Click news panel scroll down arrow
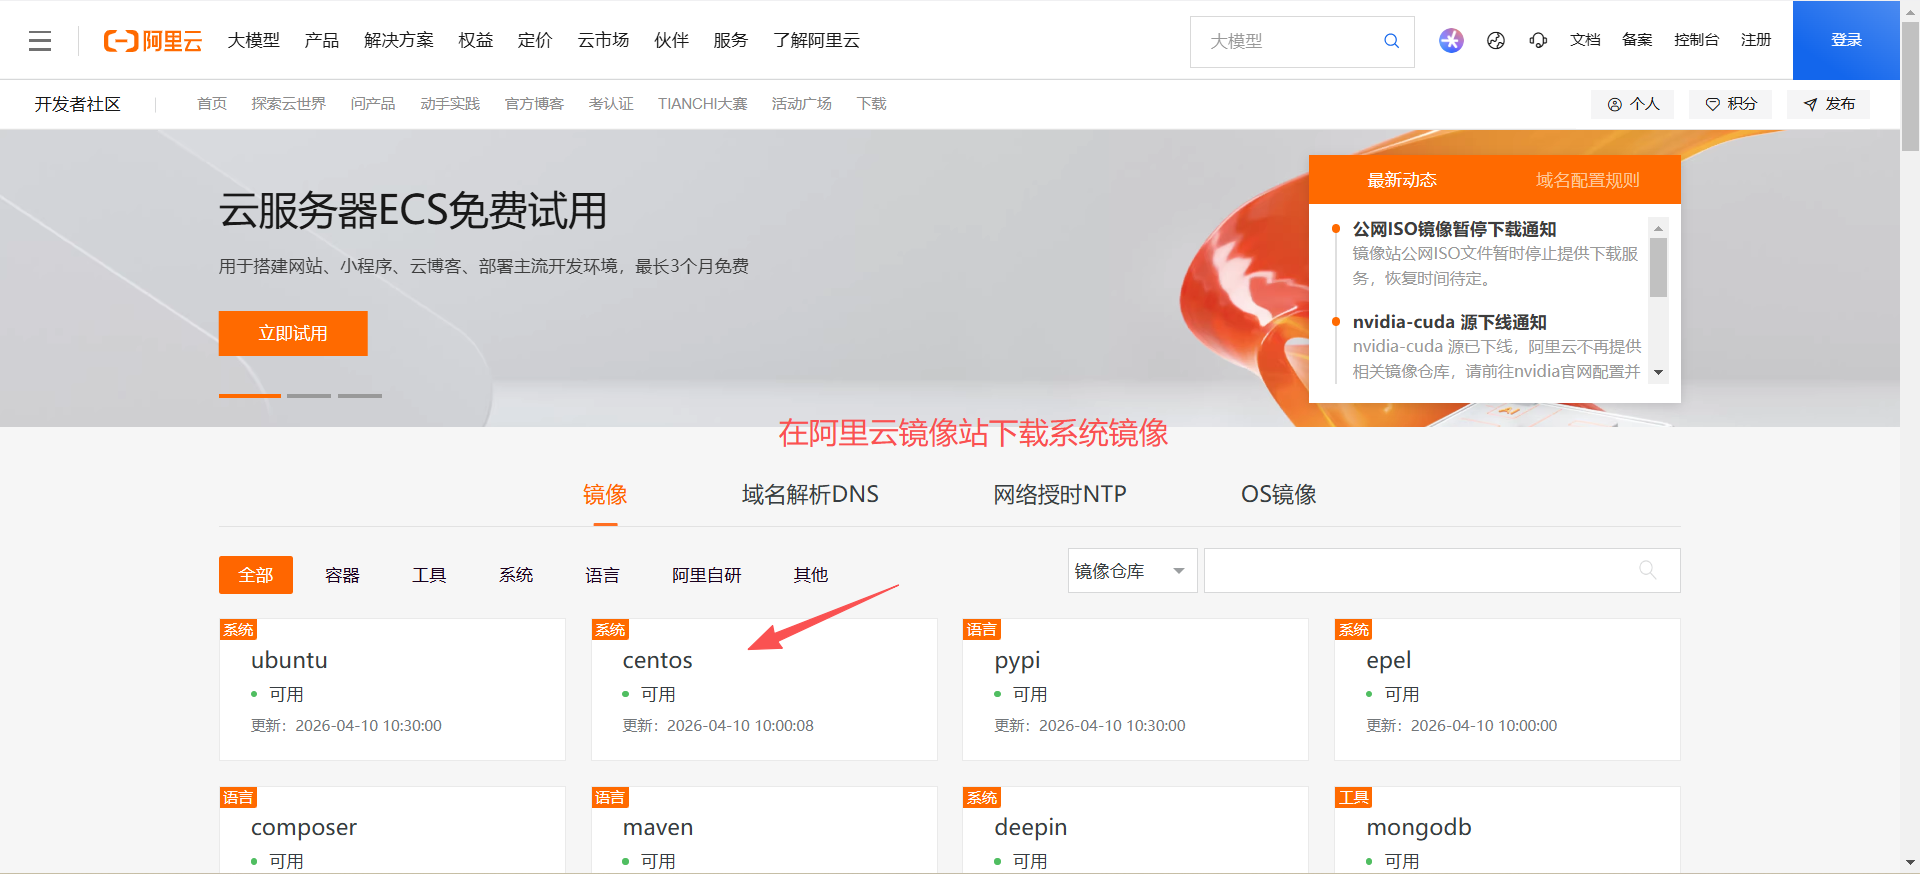The height and width of the screenshot is (874, 1920). tap(1659, 372)
